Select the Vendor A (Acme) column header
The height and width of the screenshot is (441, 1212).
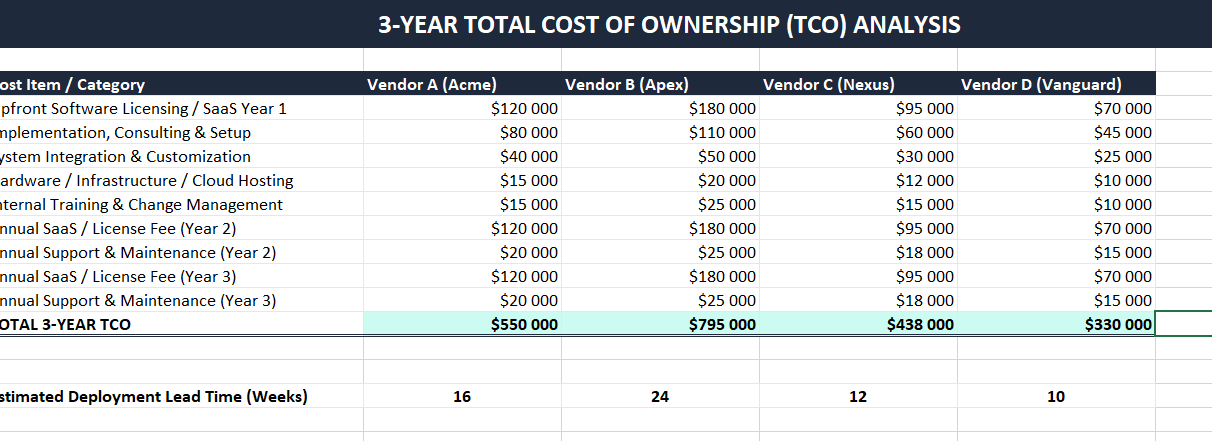[x=463, y=84]
